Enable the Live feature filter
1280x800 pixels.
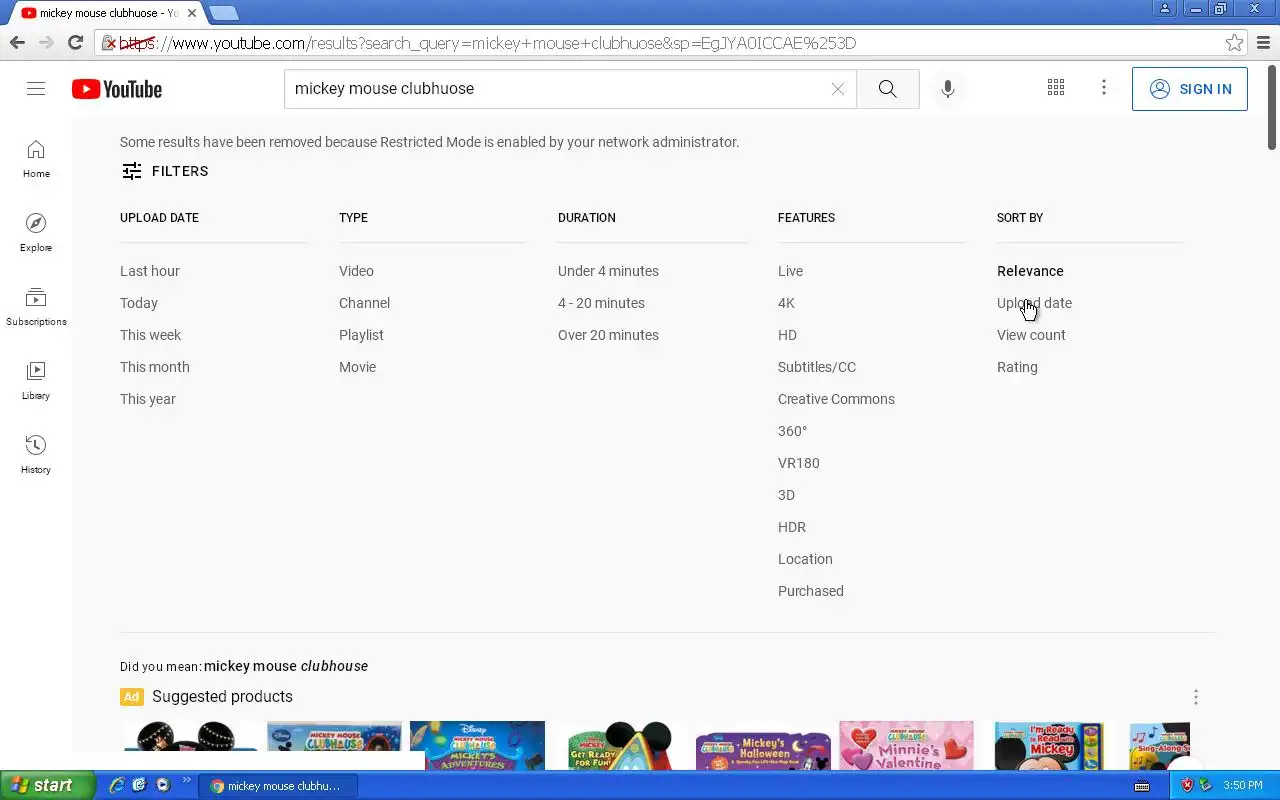click(x=790, y=271)
